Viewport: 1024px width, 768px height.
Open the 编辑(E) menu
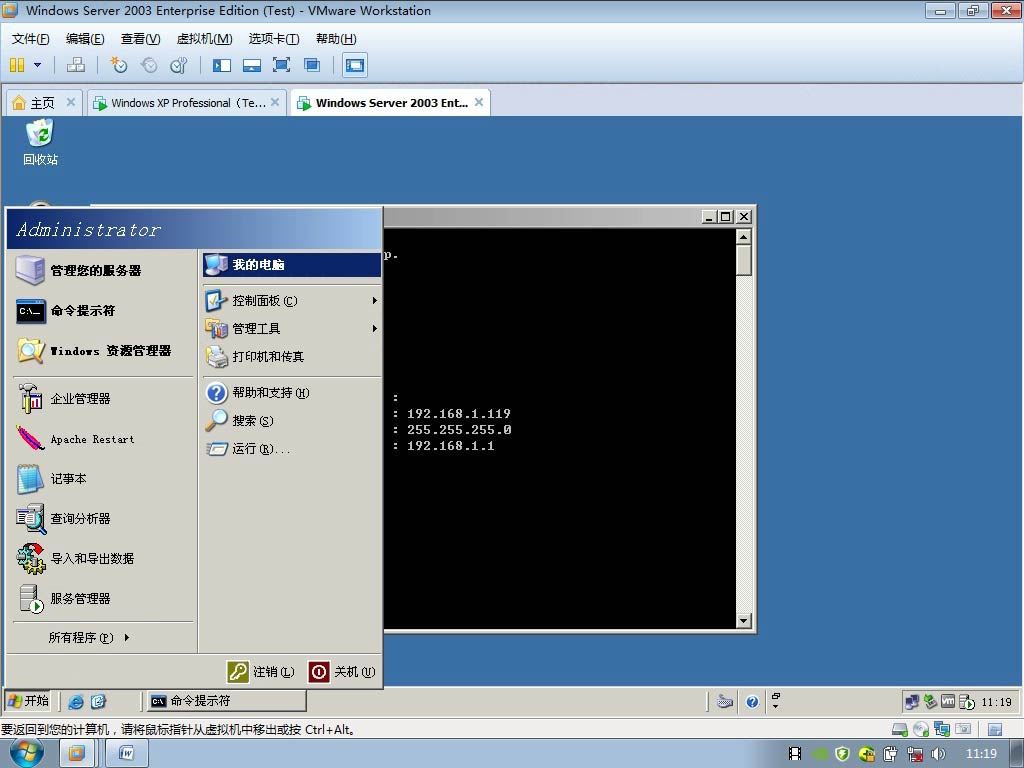pos(85,39)
